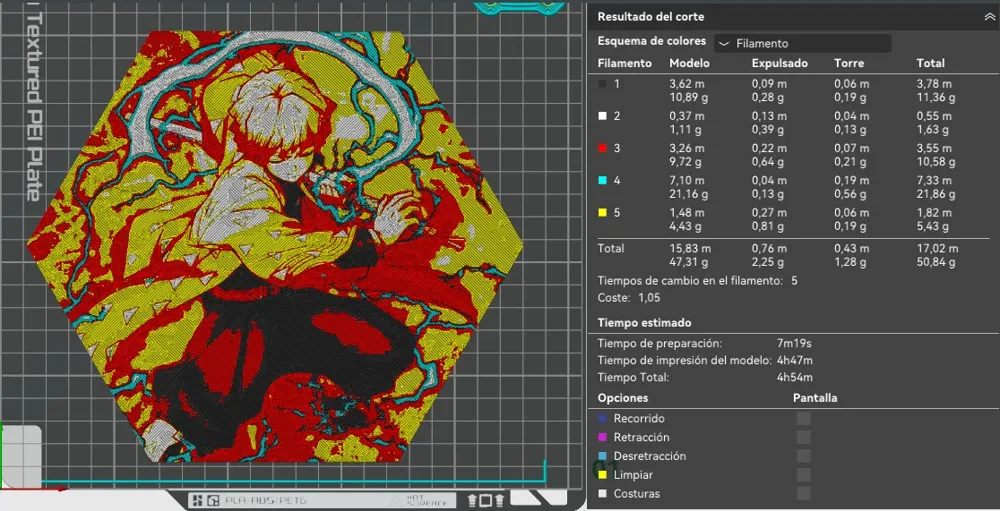Click the Filamento column header in the table

coord(624,63)
